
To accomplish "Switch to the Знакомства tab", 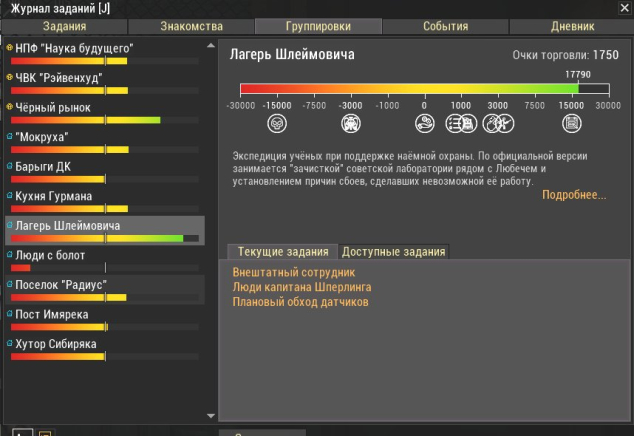I will (x=191, y=26).
